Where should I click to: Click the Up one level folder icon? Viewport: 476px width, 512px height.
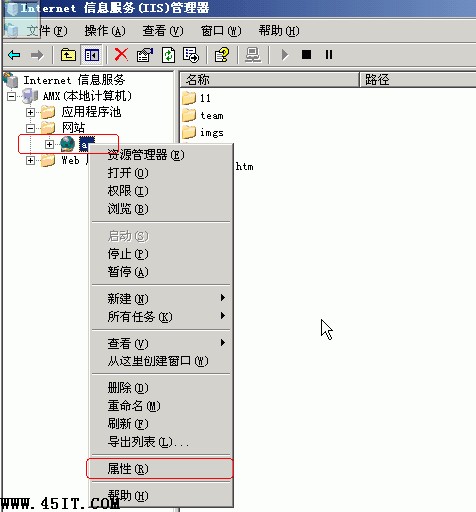pos(68,55)
